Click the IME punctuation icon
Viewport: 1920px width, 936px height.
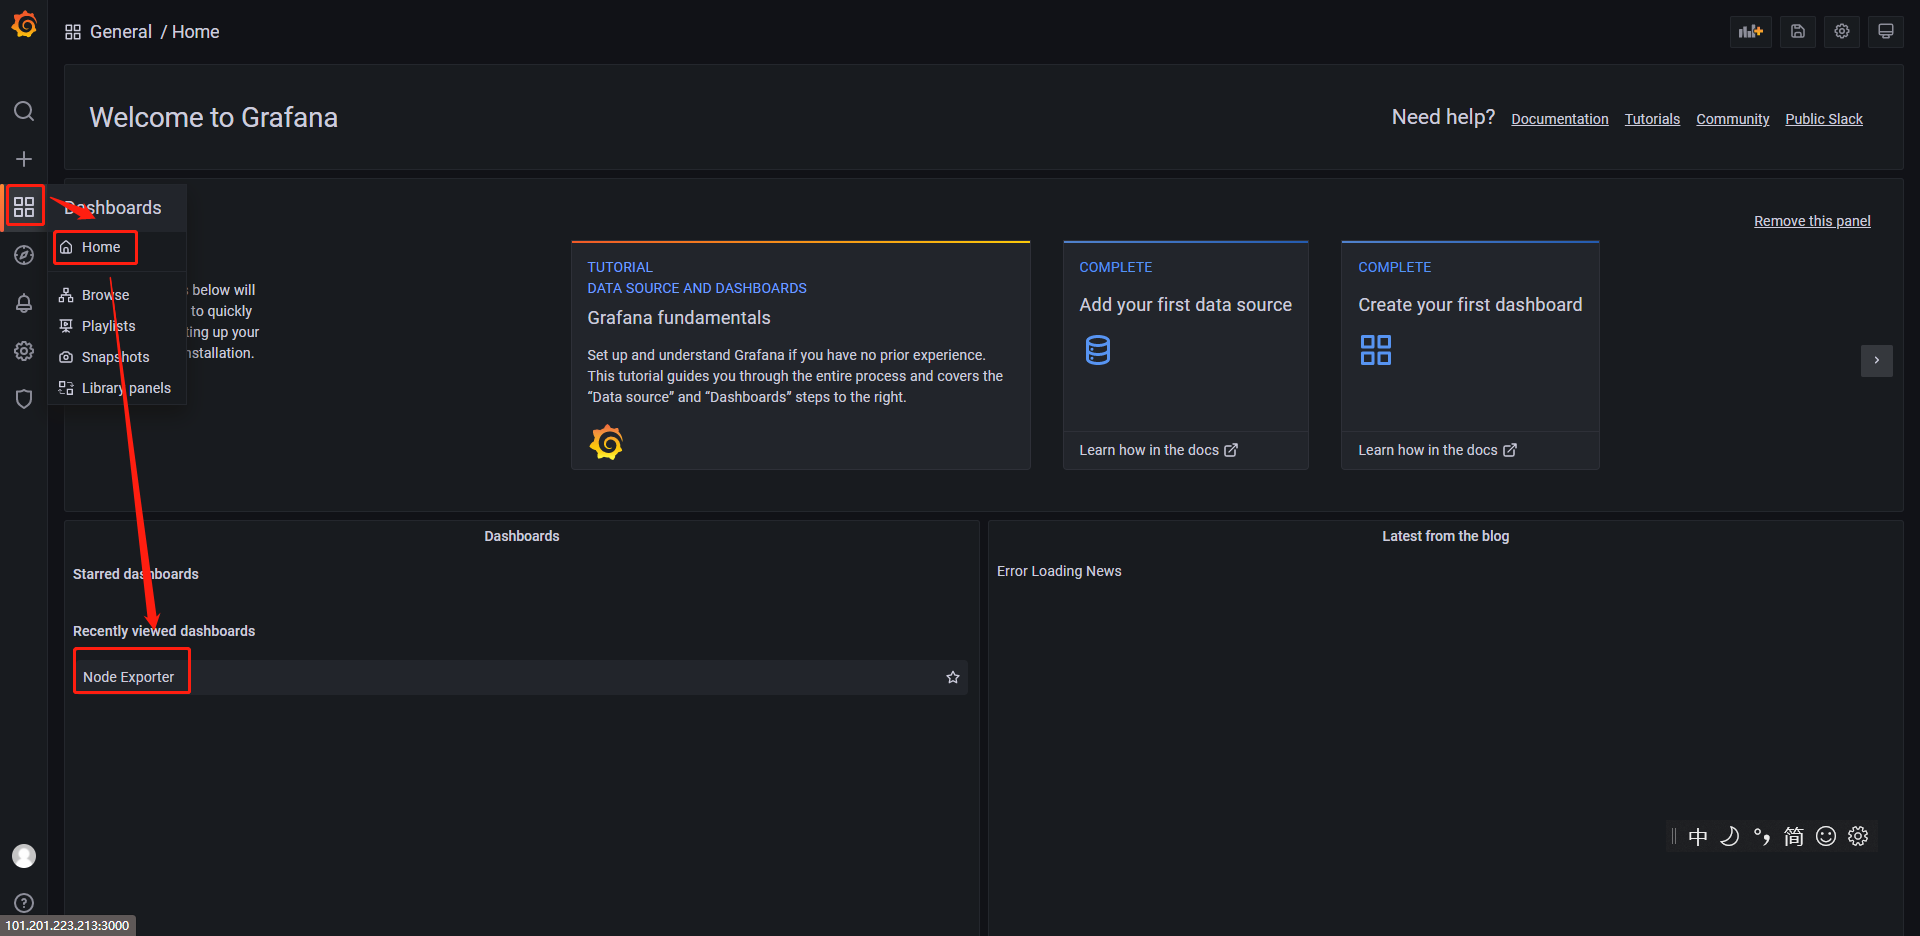click(x=1762, y=836)
